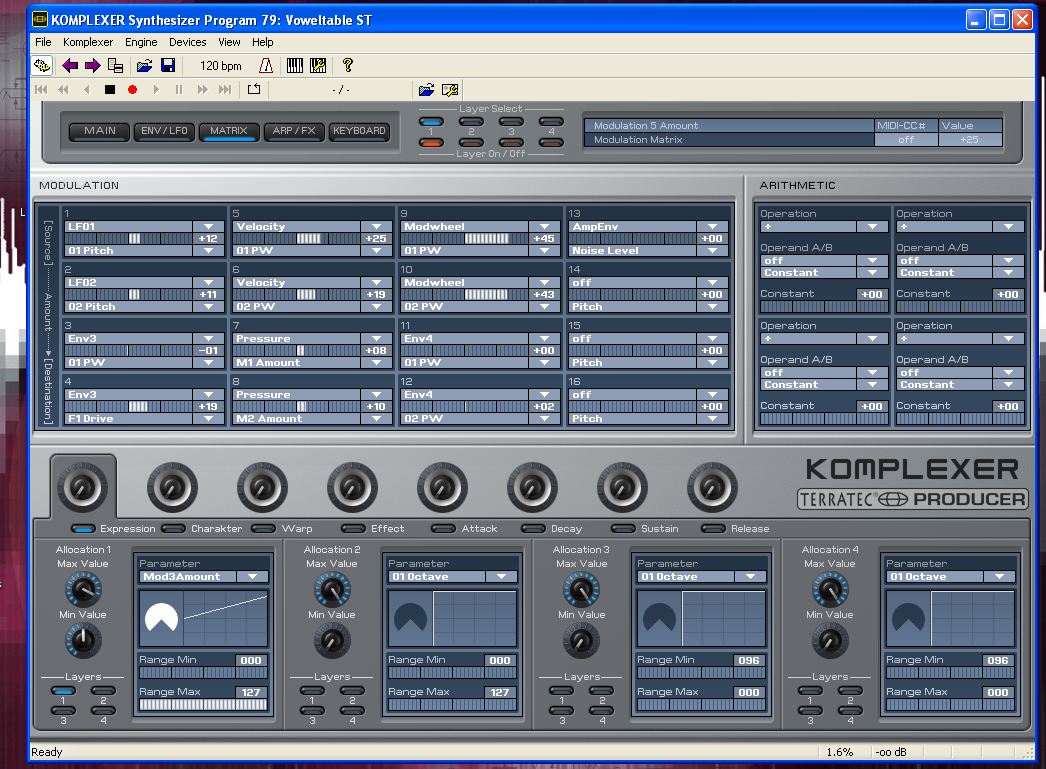This screenshot has width=1046, height=769.
Task: Click the fast forward double-arrow transport icon
Action: (202, 89)
